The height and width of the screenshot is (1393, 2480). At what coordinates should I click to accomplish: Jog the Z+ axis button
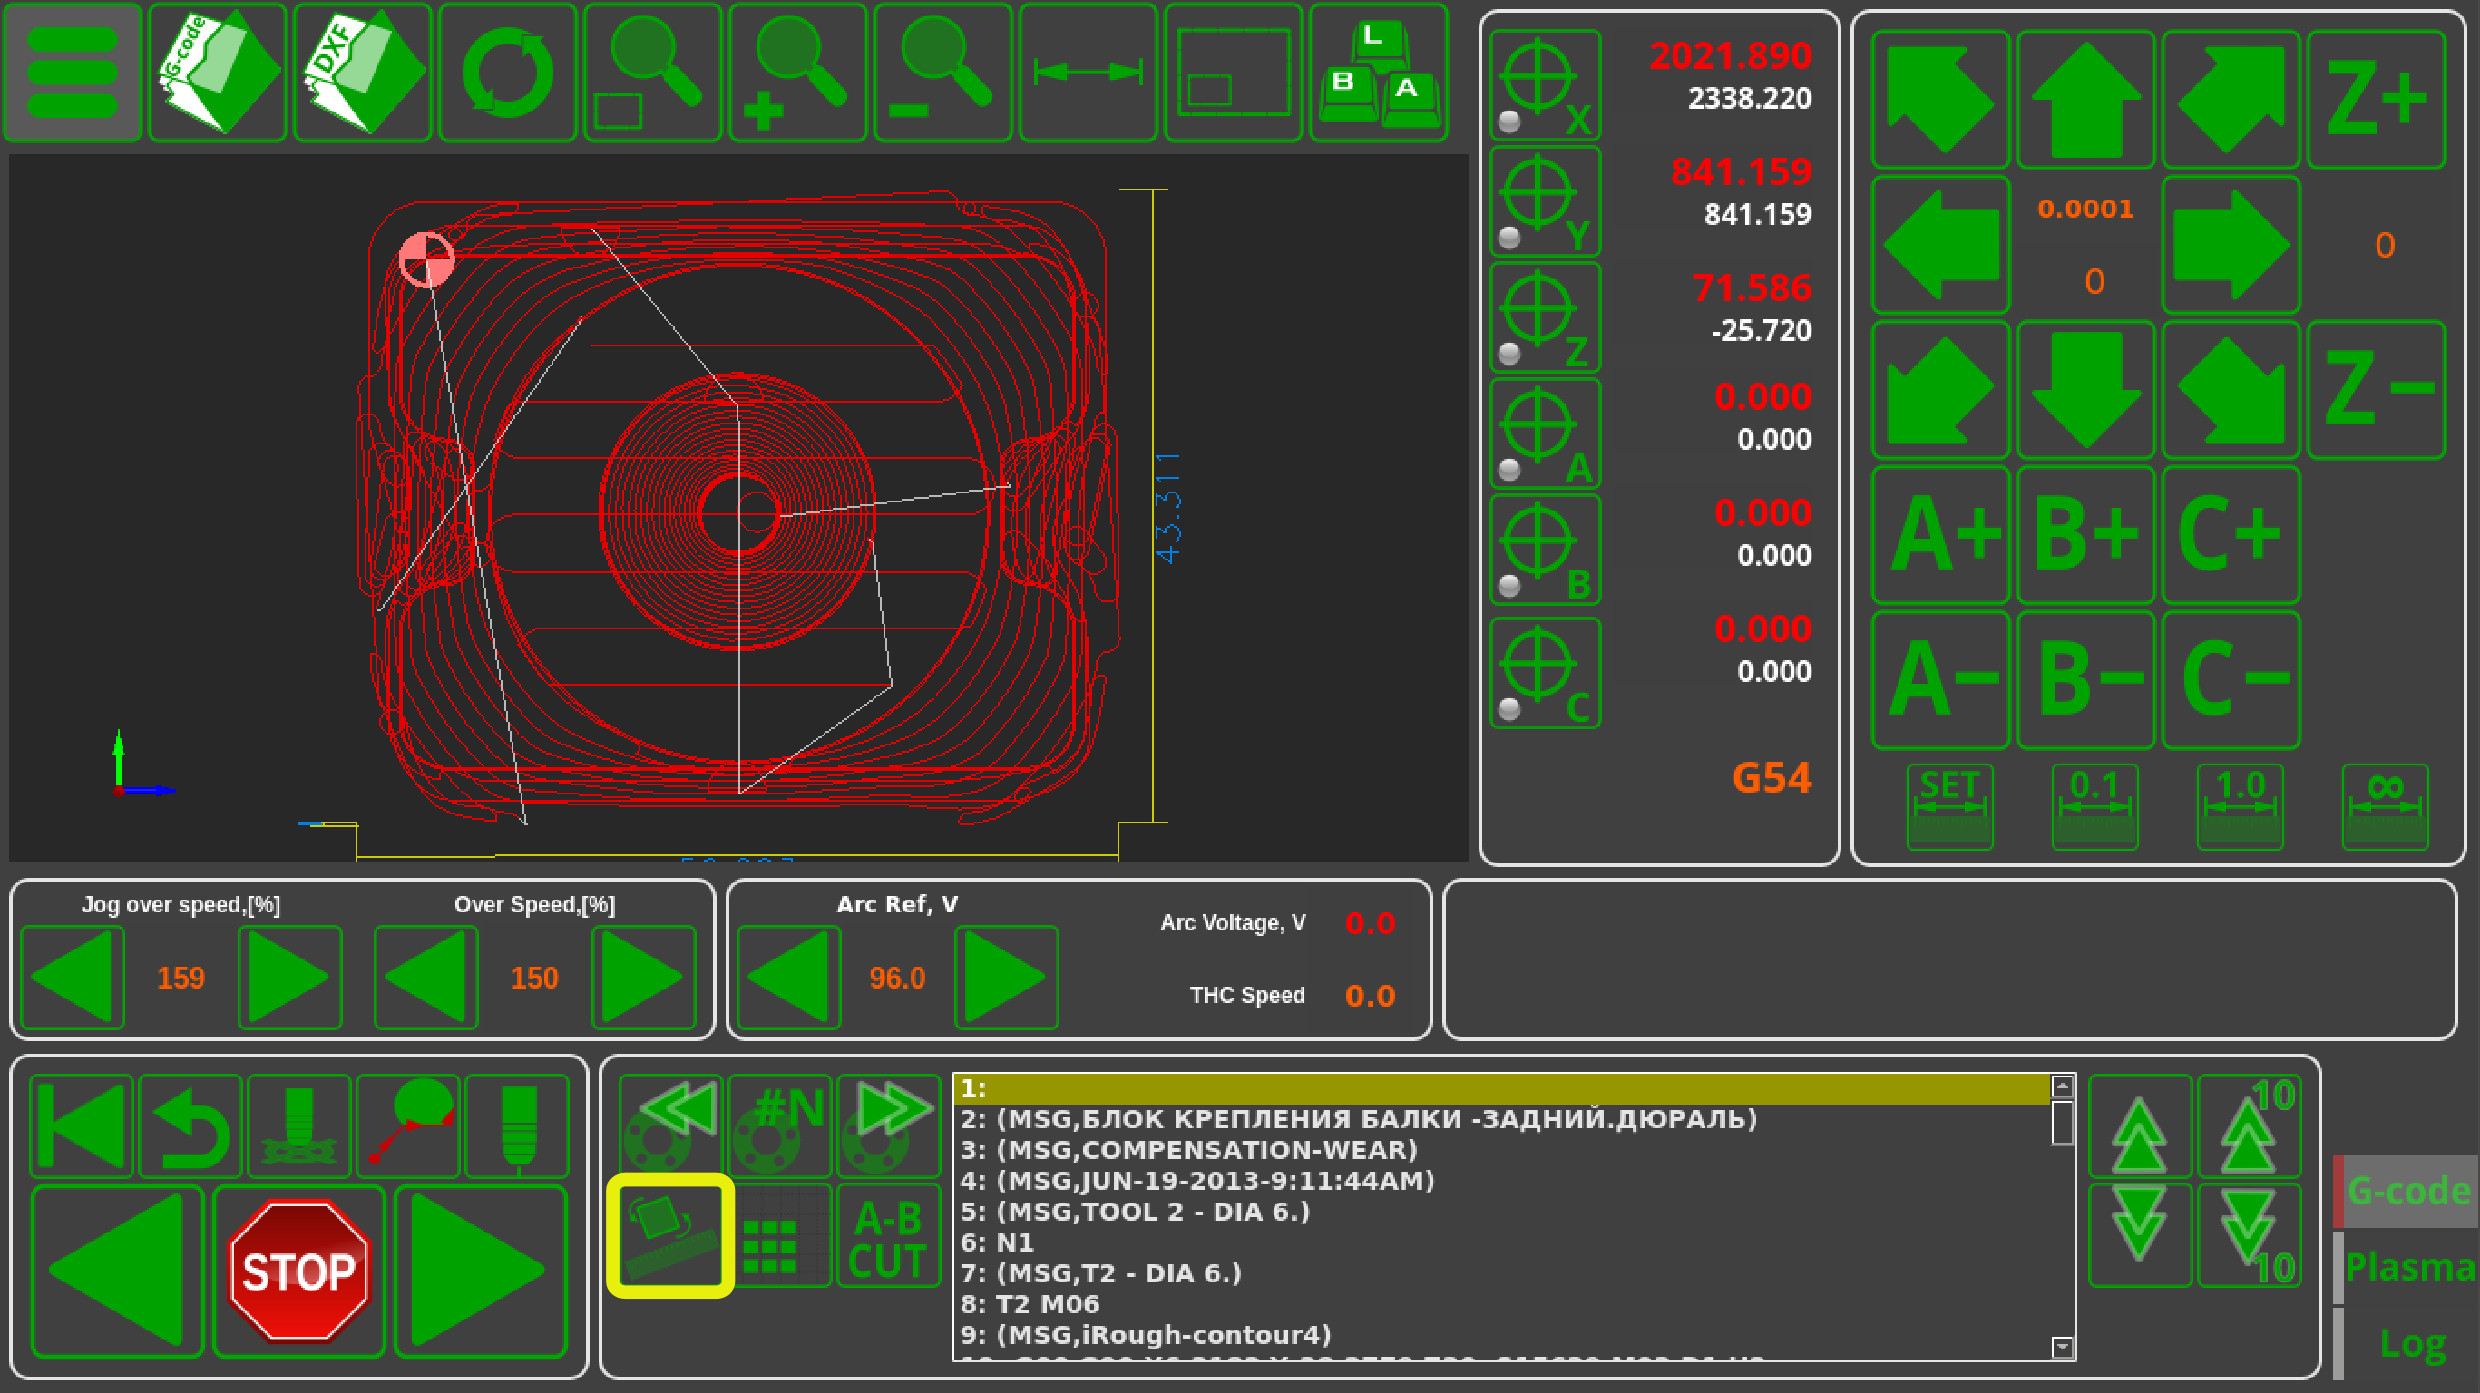click(x=2375, y=99)
